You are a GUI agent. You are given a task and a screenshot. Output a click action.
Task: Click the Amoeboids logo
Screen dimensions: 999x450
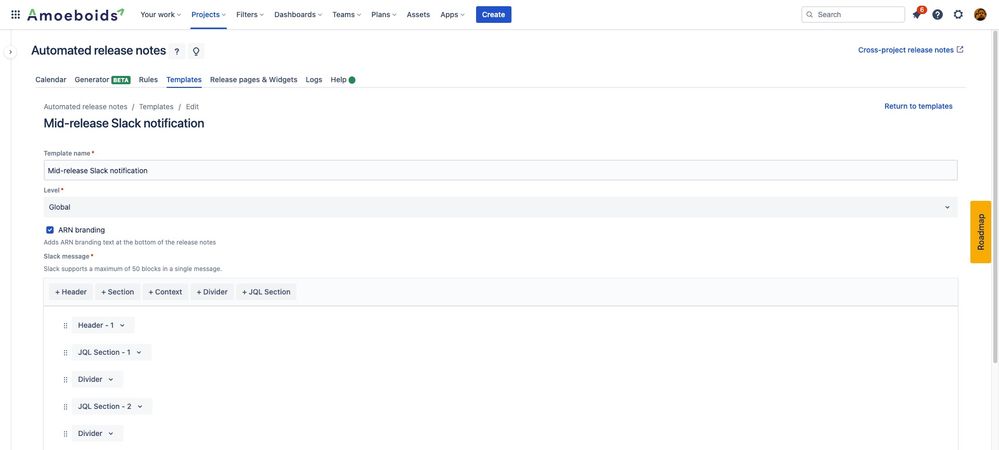coord(76,14)
